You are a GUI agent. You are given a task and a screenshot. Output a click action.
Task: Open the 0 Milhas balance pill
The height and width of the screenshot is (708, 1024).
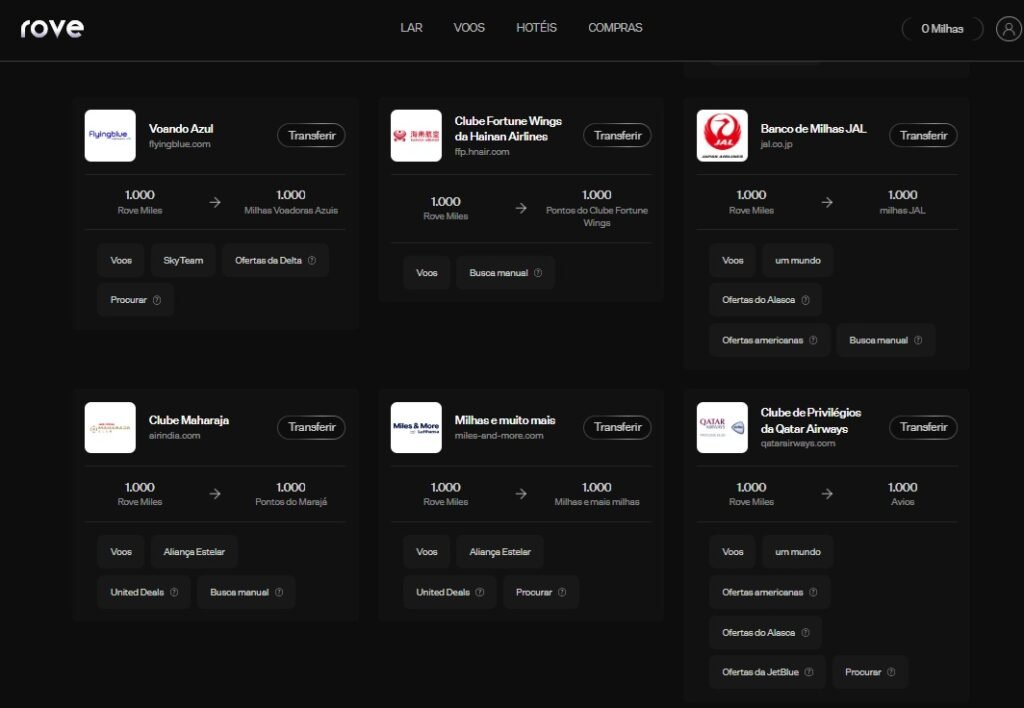pyautogui.click(x=942, y=29)
